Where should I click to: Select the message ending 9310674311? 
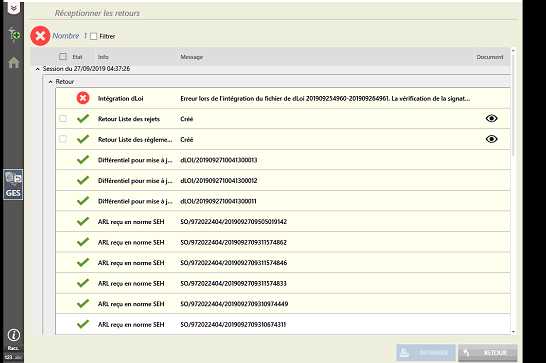[233, 325]
